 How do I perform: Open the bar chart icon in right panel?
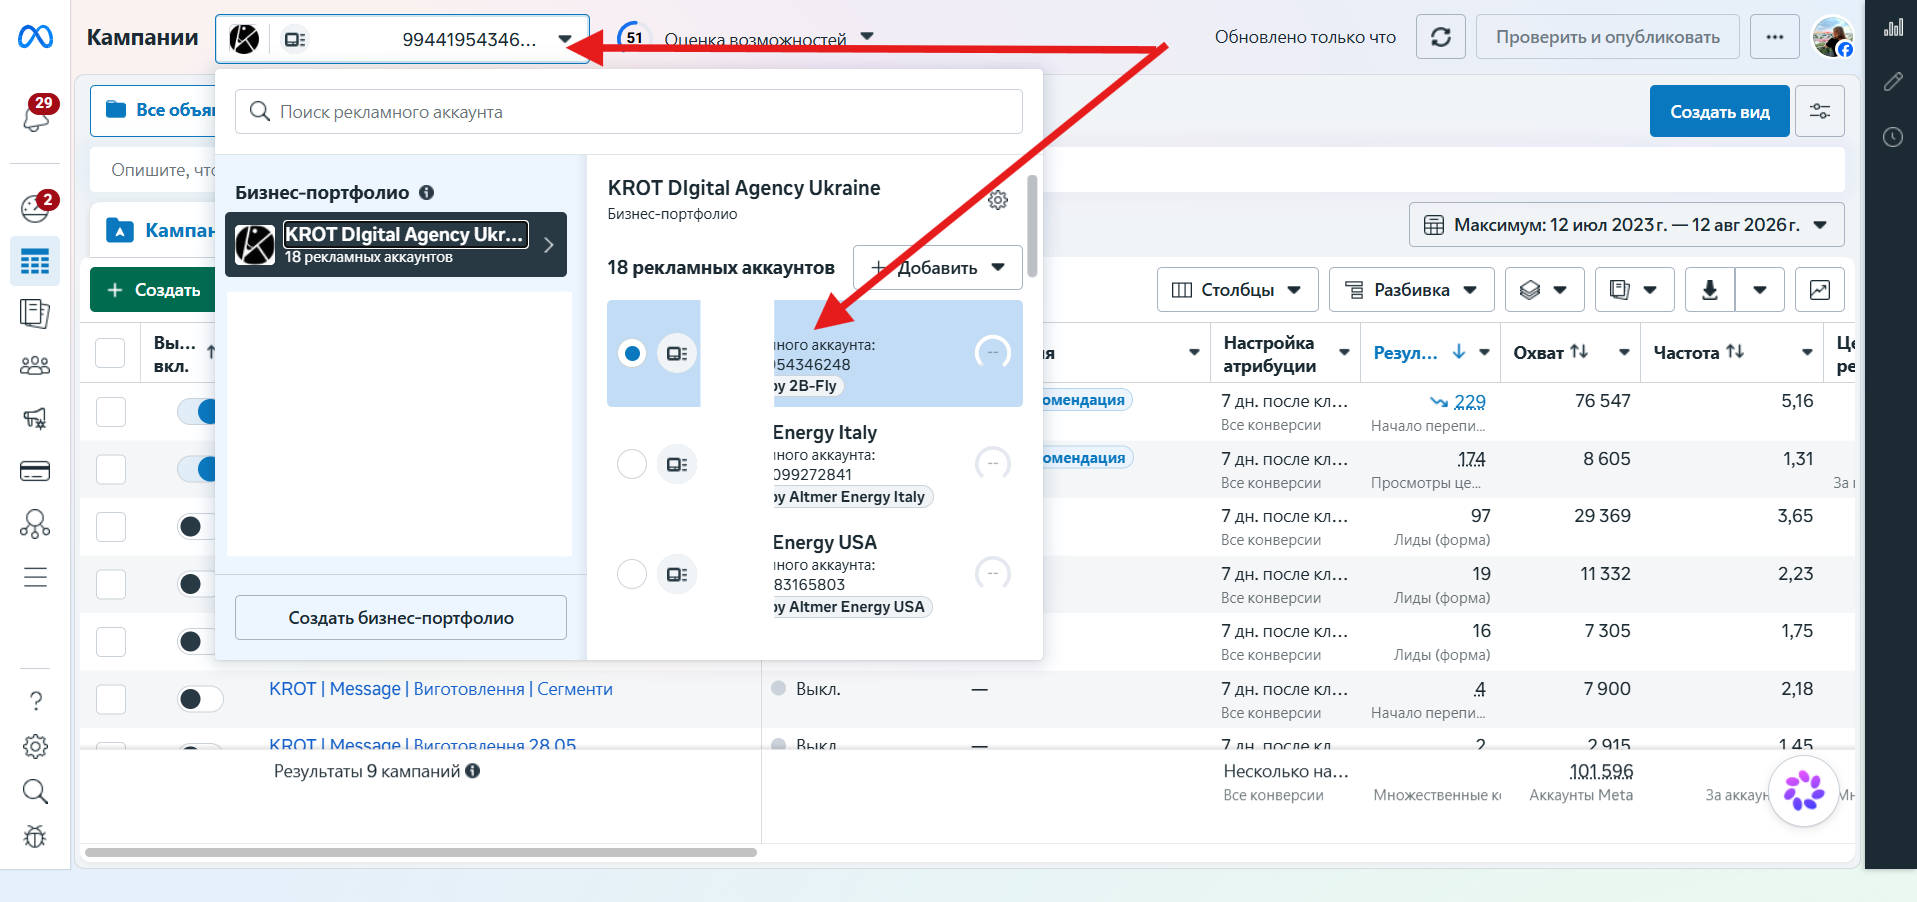click(x=1893, y=28)
